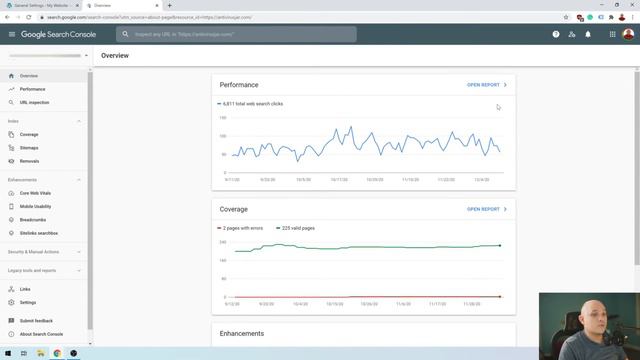640x360 pixels.
Task: Collapse the Enhancements section in the sidebar
Action: pyautogui.click(x=79, y=180)
